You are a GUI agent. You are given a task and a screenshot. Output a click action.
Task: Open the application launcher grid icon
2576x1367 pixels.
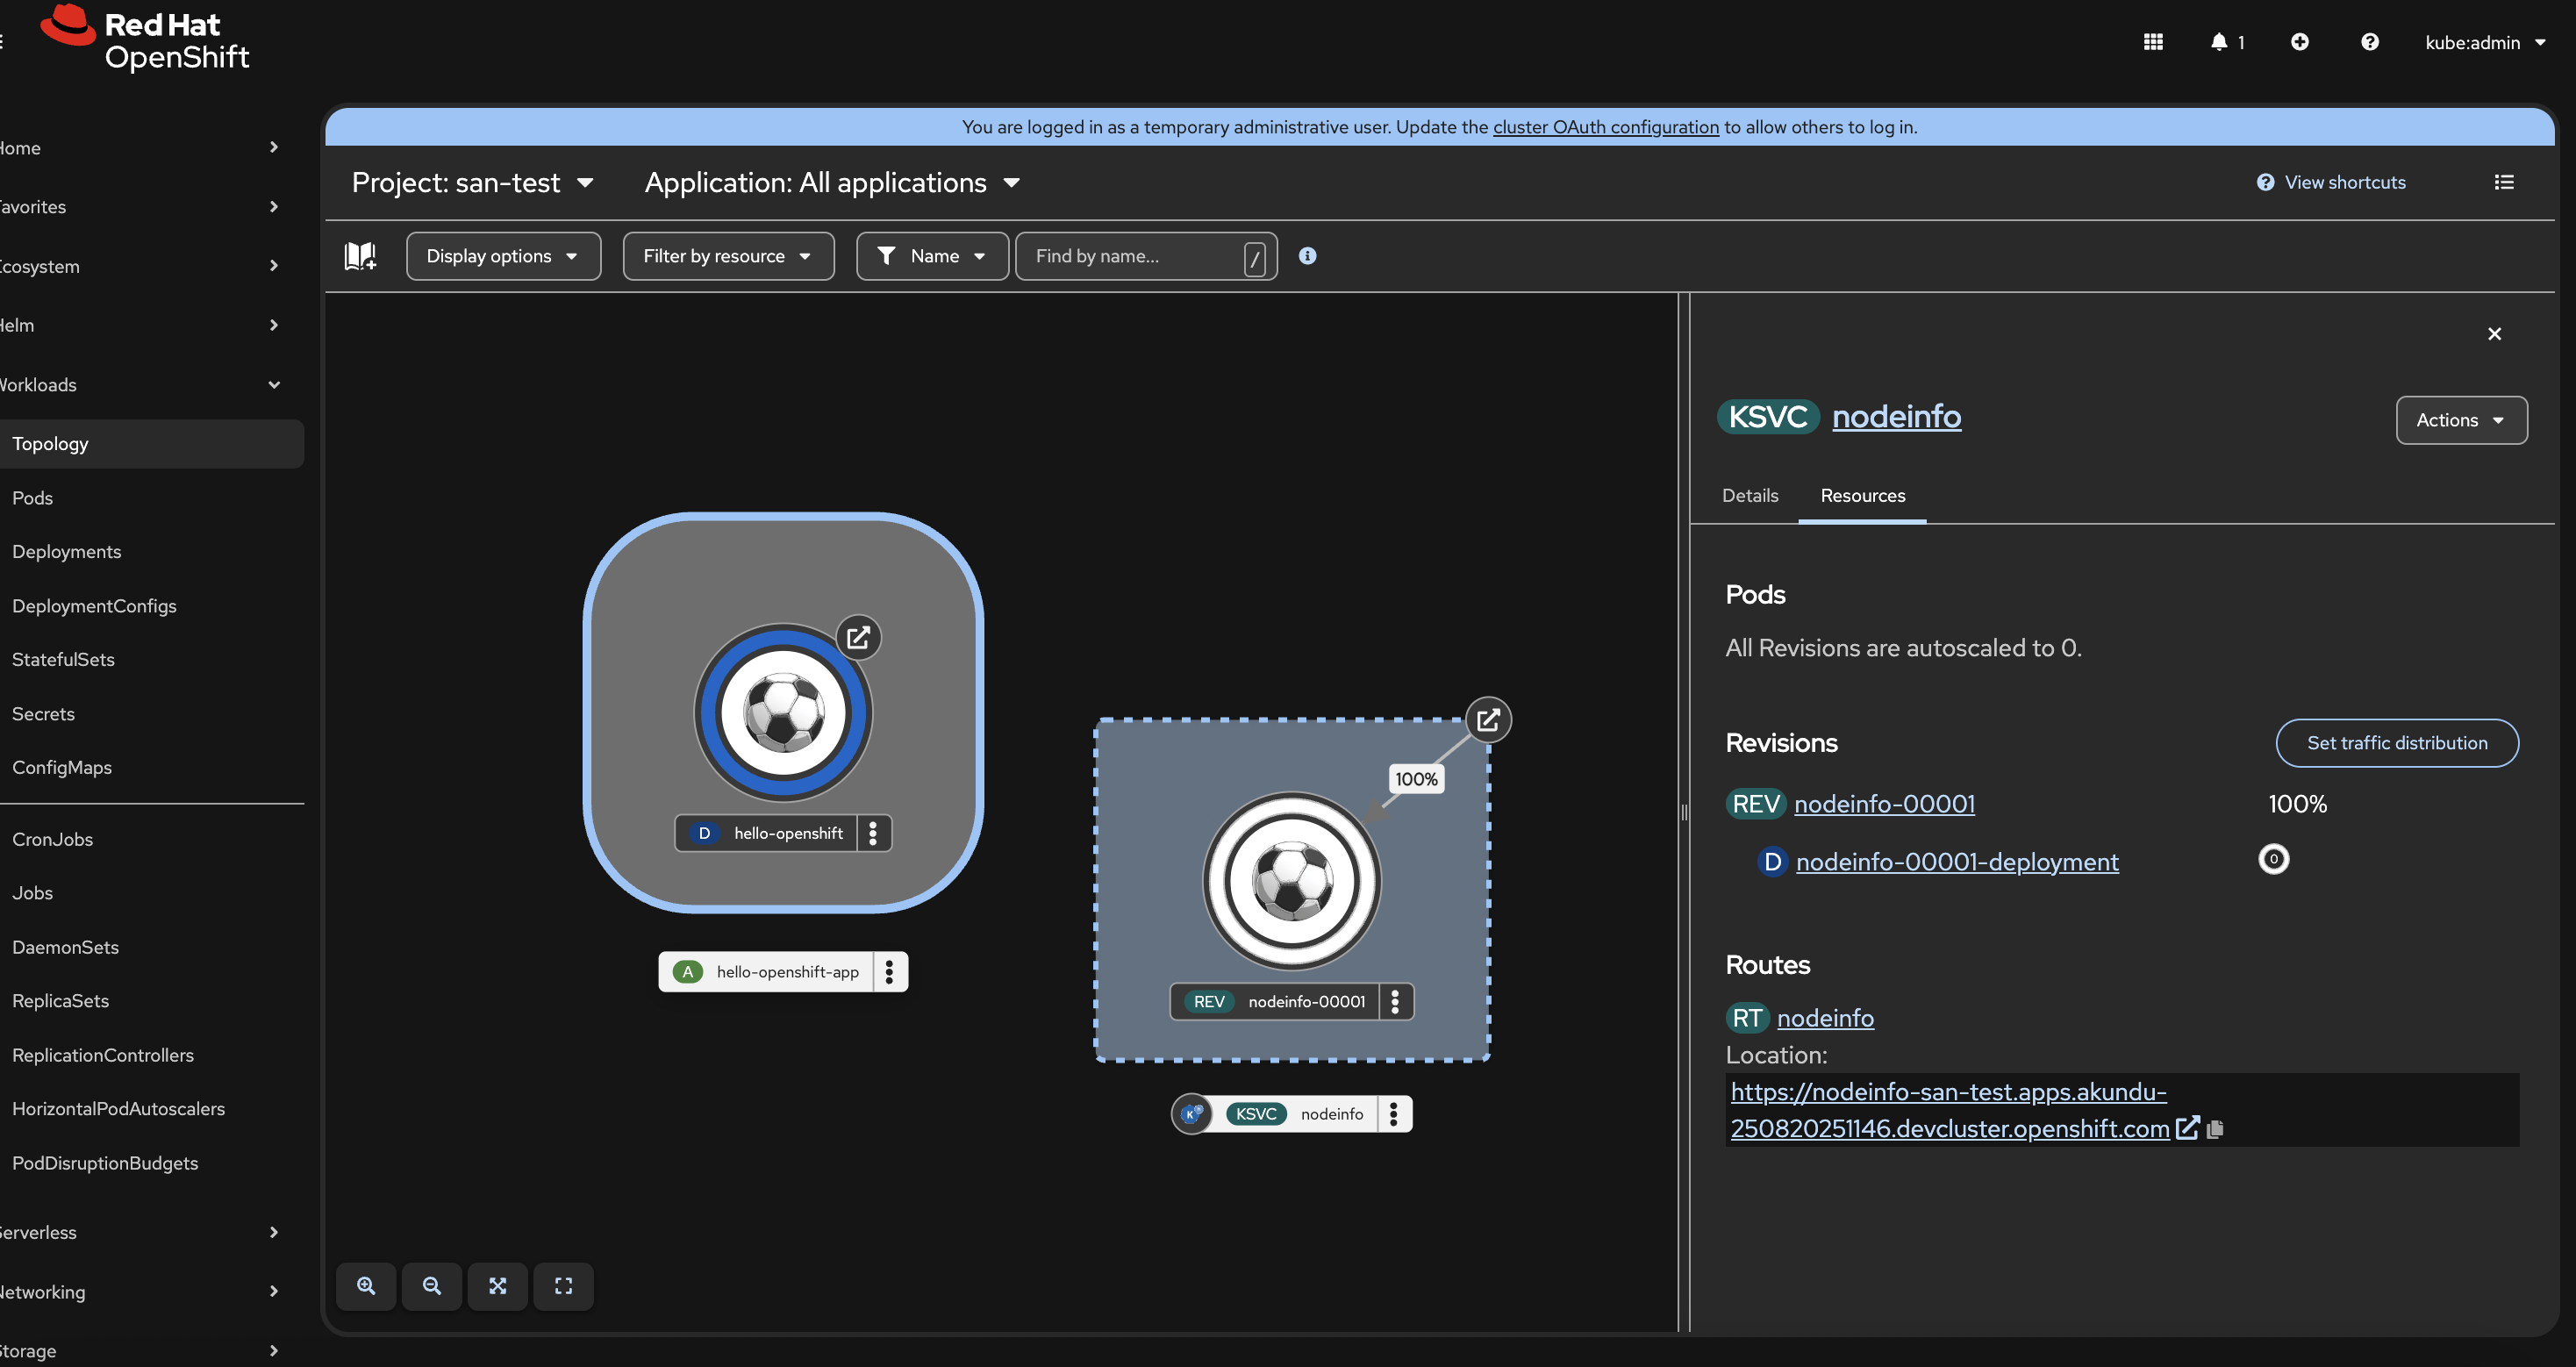(x=2153, y=42)
